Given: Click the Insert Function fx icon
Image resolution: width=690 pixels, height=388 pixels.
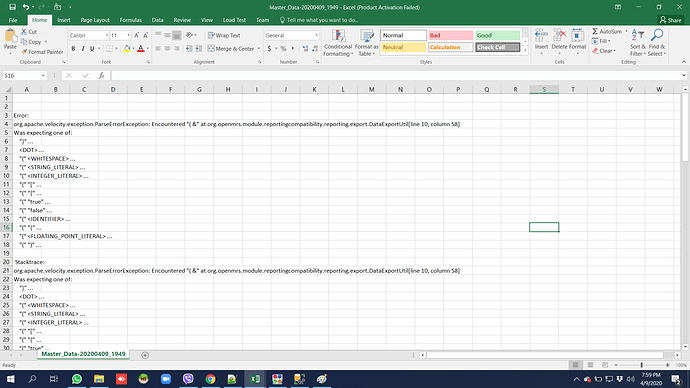Looking at the screenshot, I should (x=101, y=76).
